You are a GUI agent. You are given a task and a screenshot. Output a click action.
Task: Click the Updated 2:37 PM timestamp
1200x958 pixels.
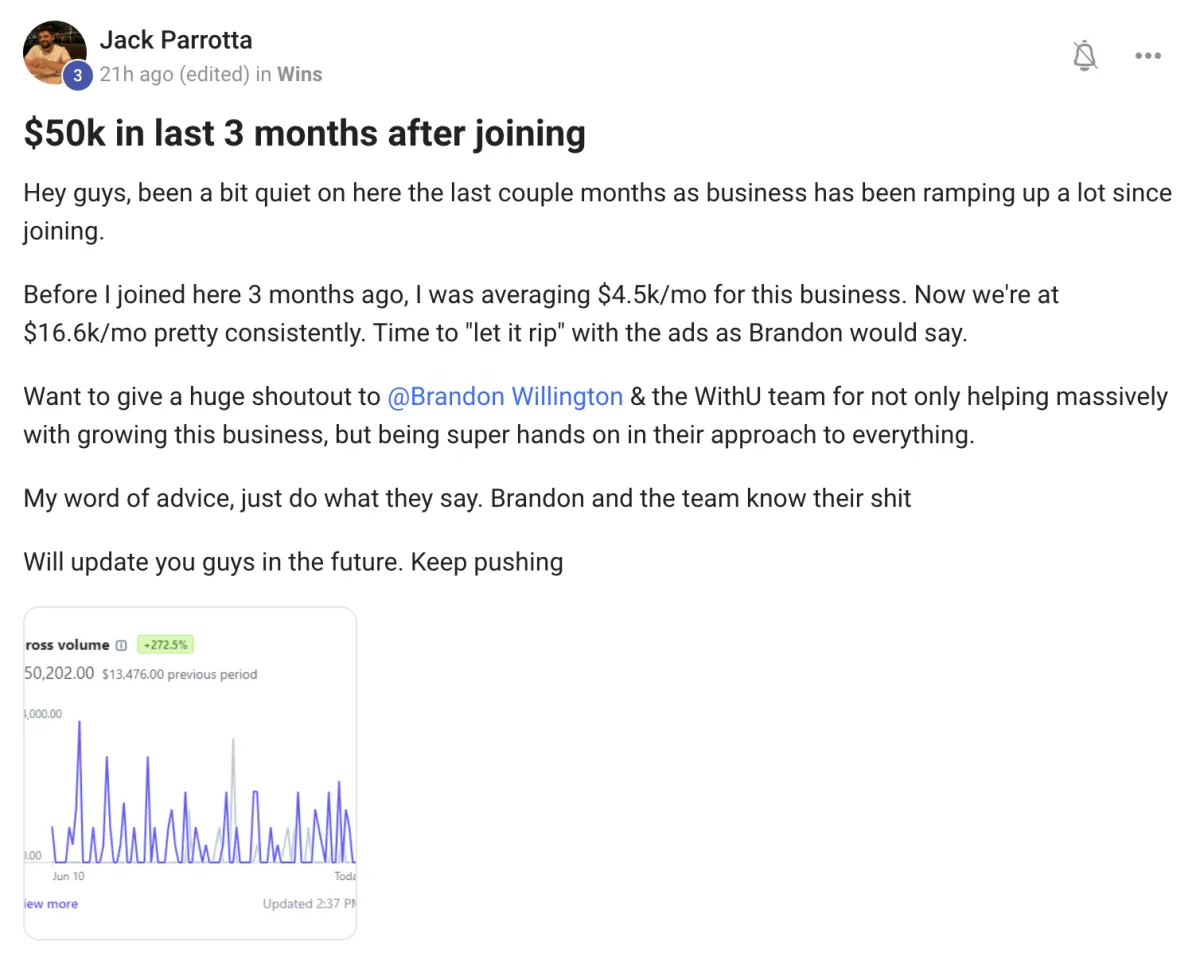309,904
